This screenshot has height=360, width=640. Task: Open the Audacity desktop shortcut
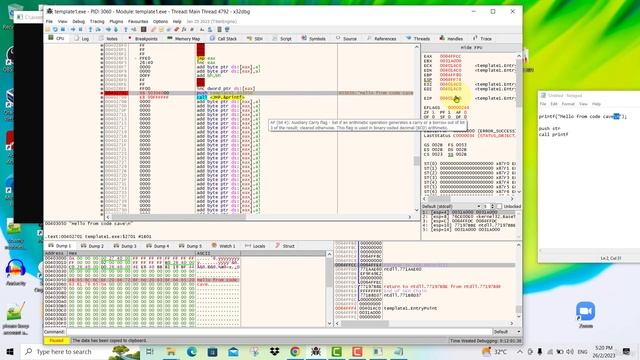click(x=16, y=272)
